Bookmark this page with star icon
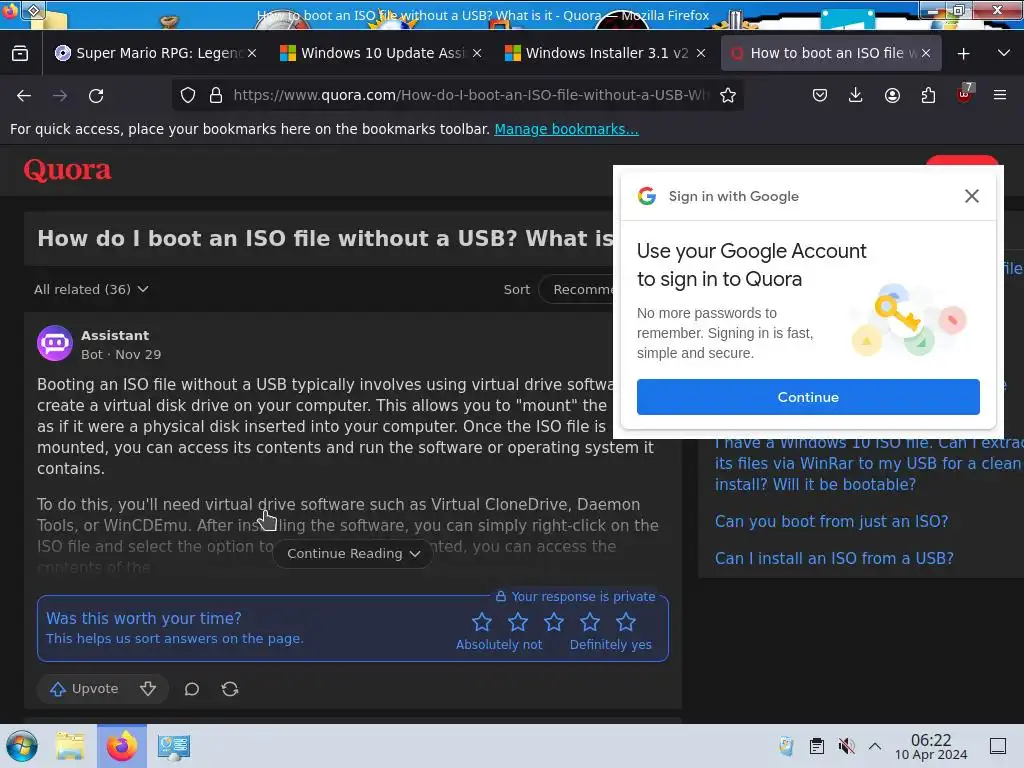1024x768 pixels. point(728,95)
